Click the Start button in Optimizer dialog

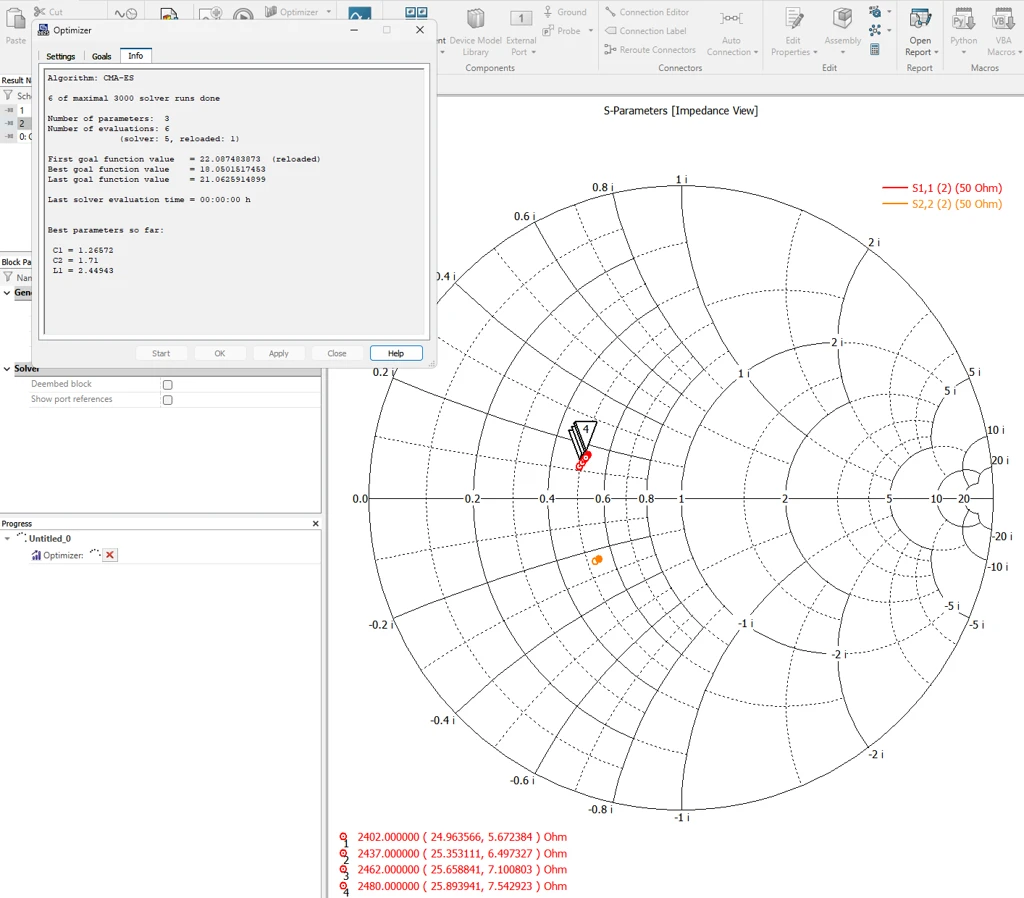point(161,353)
